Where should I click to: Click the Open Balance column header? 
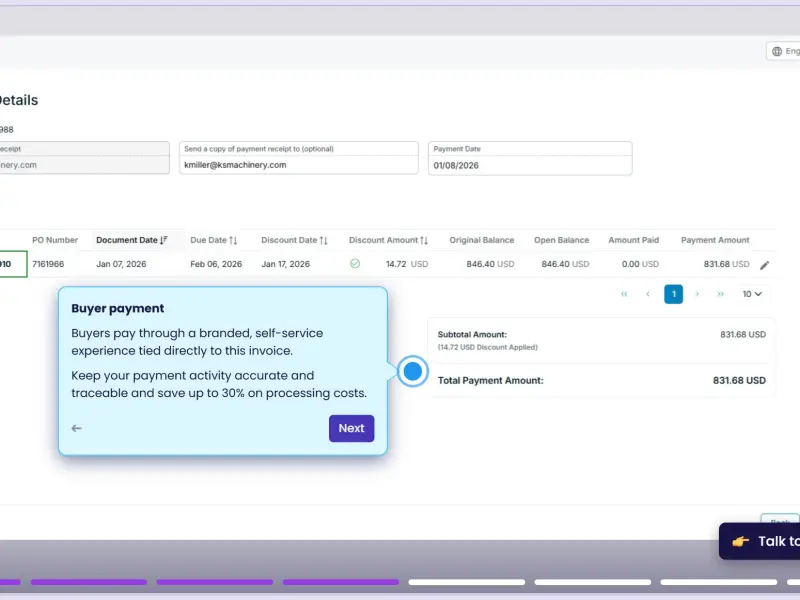click(x=561, y=240)
